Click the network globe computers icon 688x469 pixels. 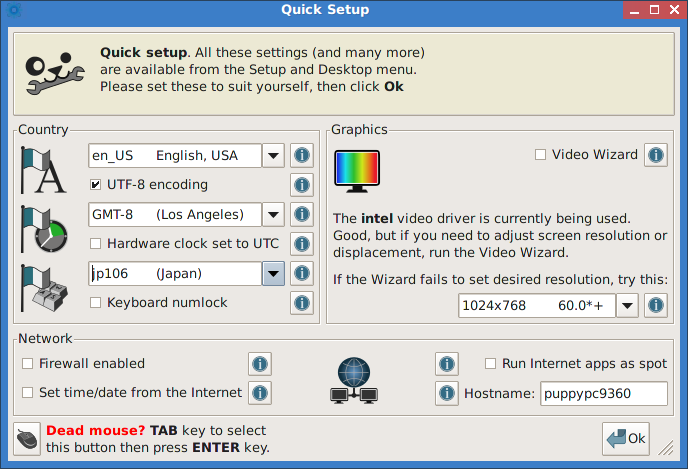pos(354,380)
